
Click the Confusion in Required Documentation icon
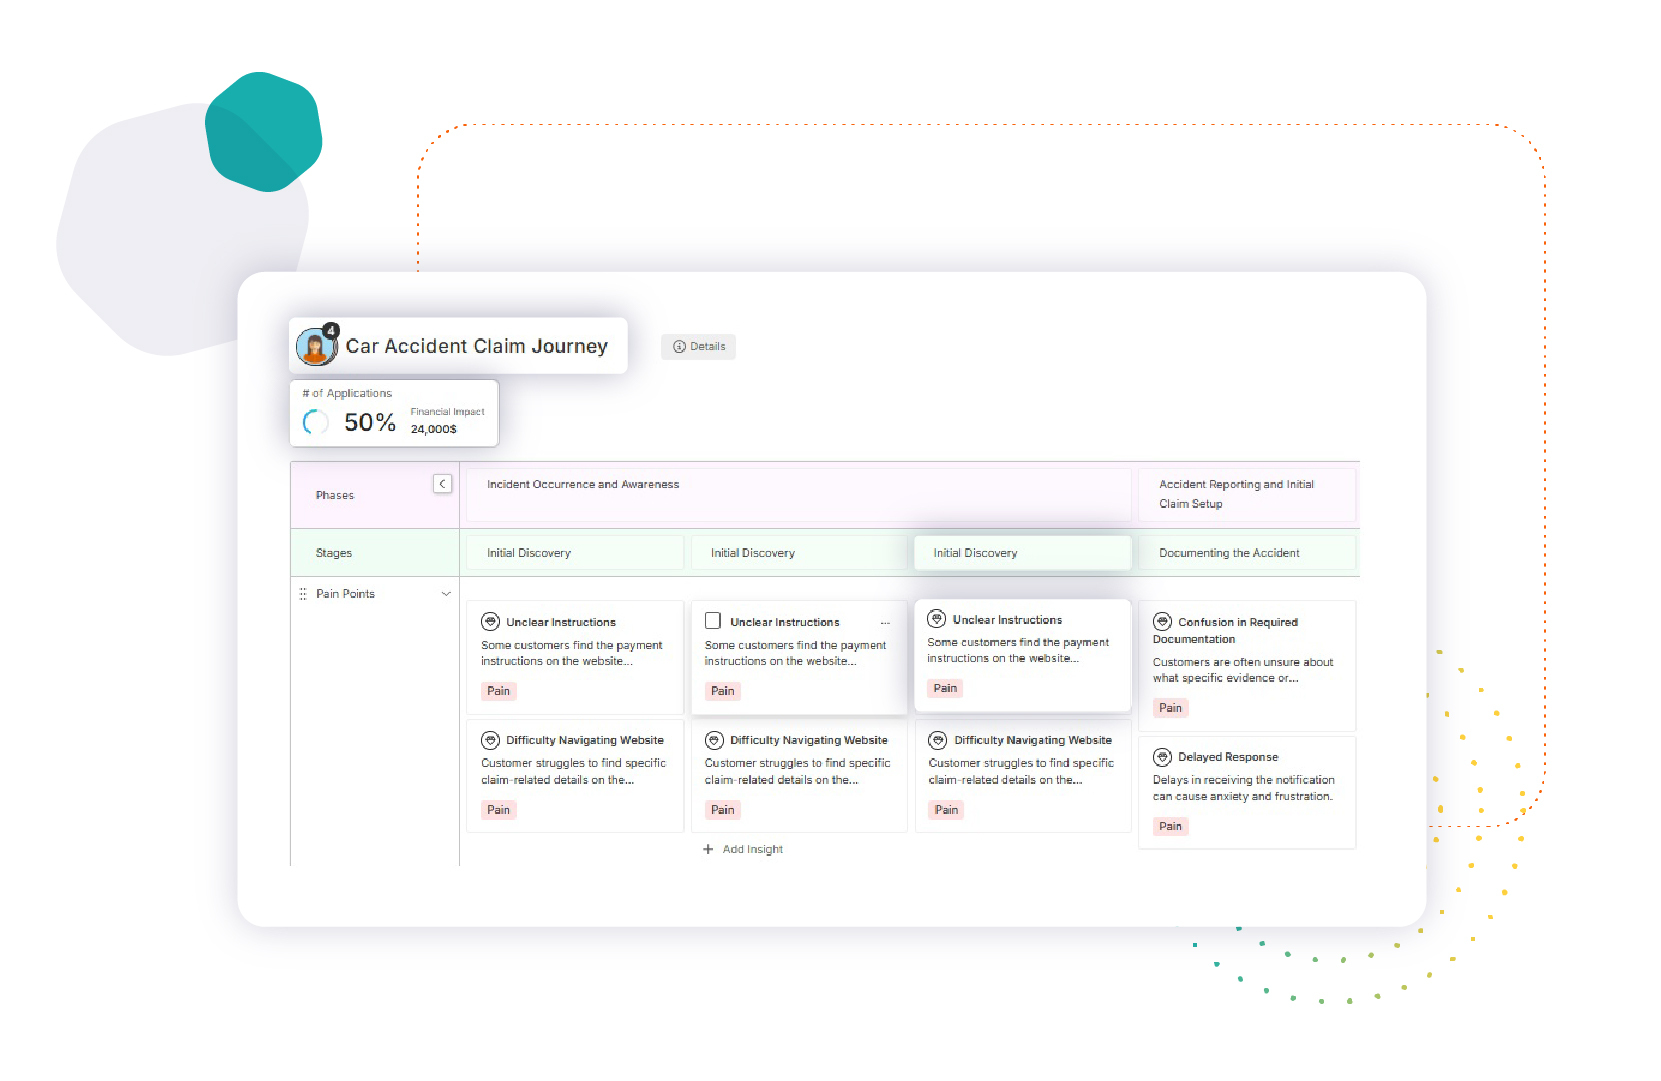(x=1162, y=622)
